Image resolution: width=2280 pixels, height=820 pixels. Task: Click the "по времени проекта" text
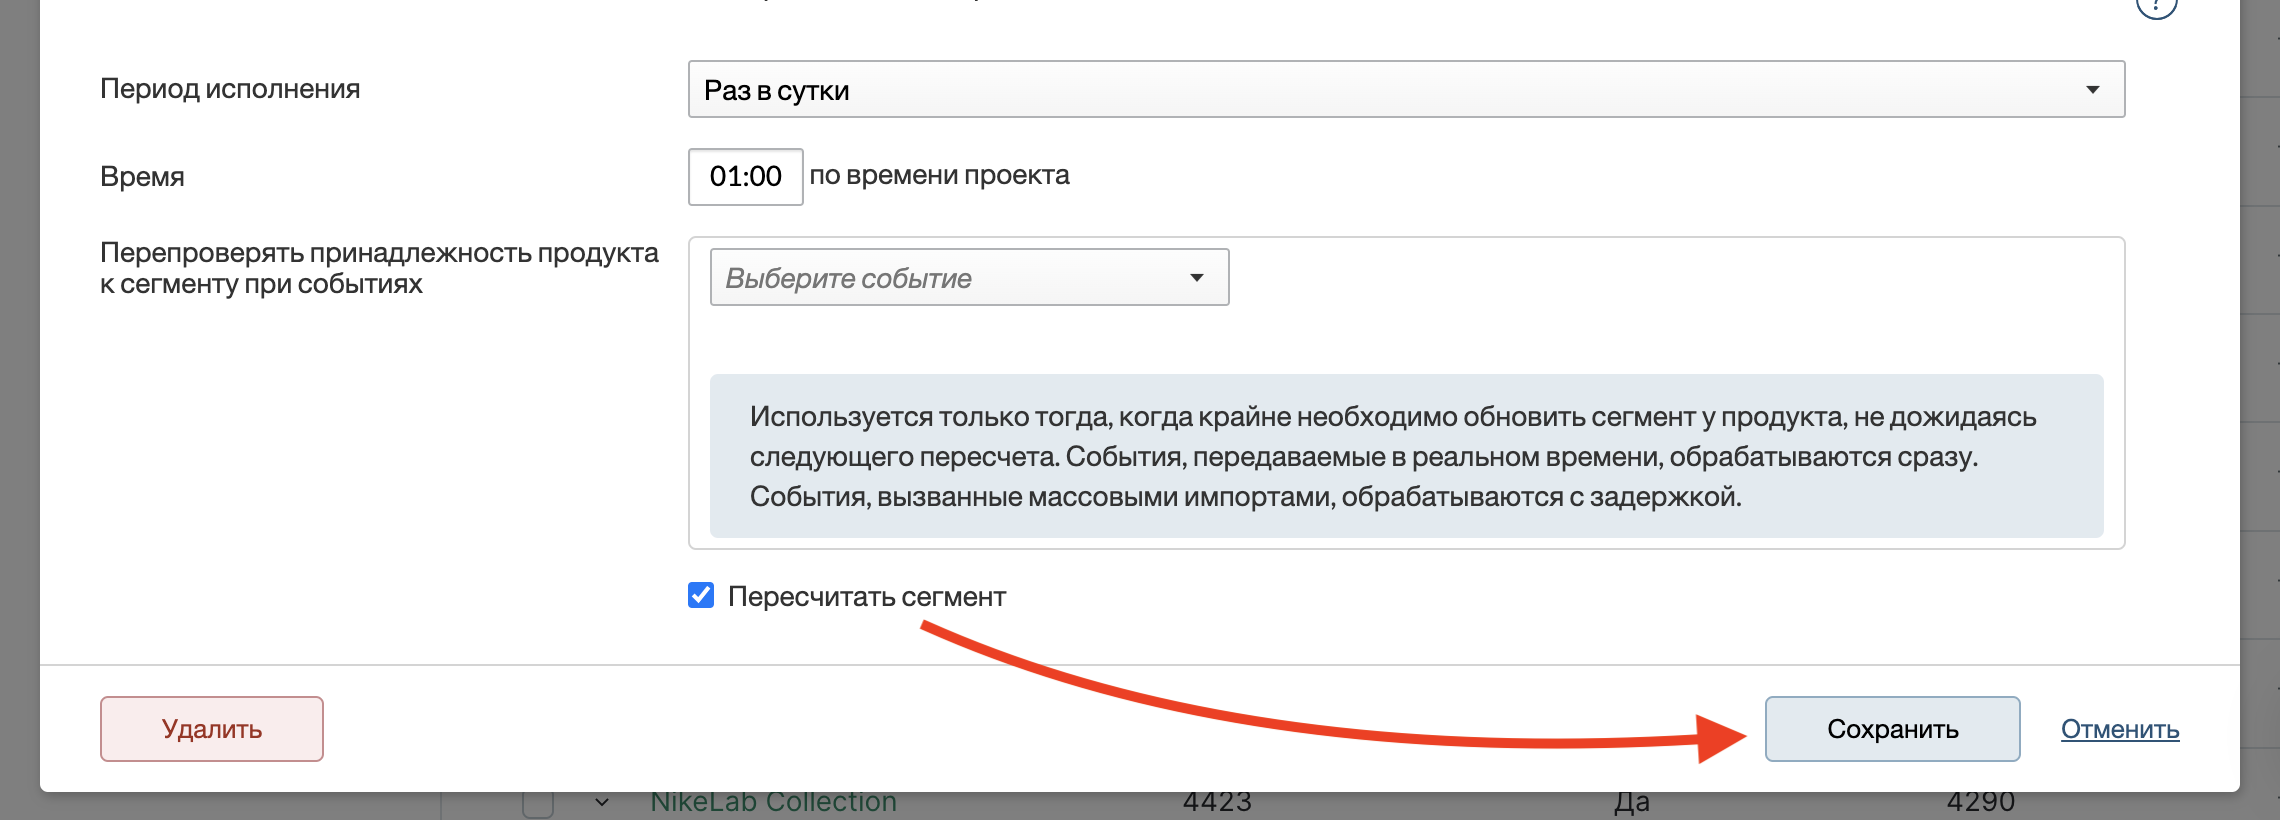point(939,175)
